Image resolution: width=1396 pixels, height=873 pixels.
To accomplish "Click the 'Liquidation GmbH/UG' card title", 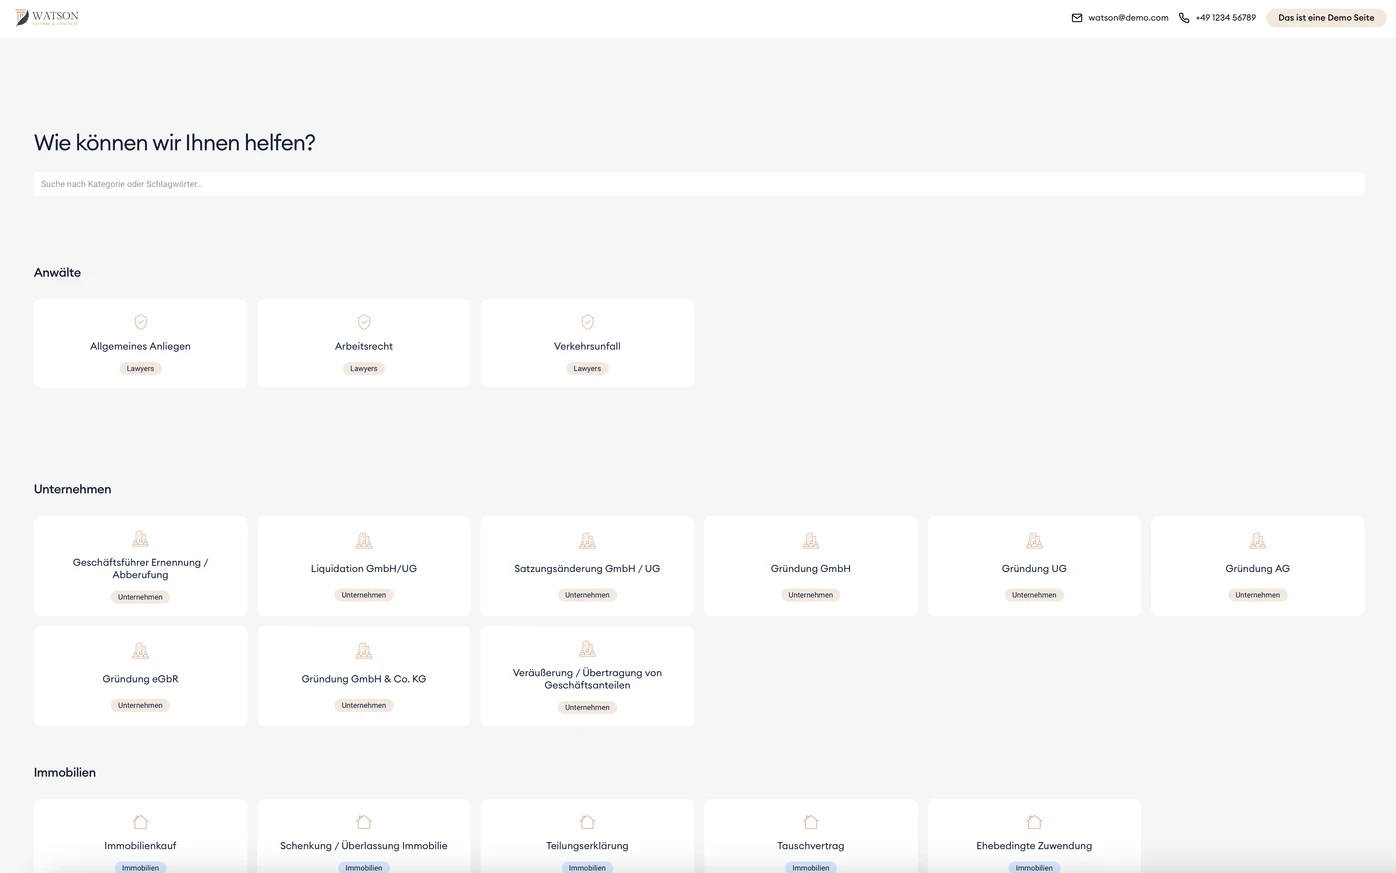I will pyautogui.click(x=364, y=569).
